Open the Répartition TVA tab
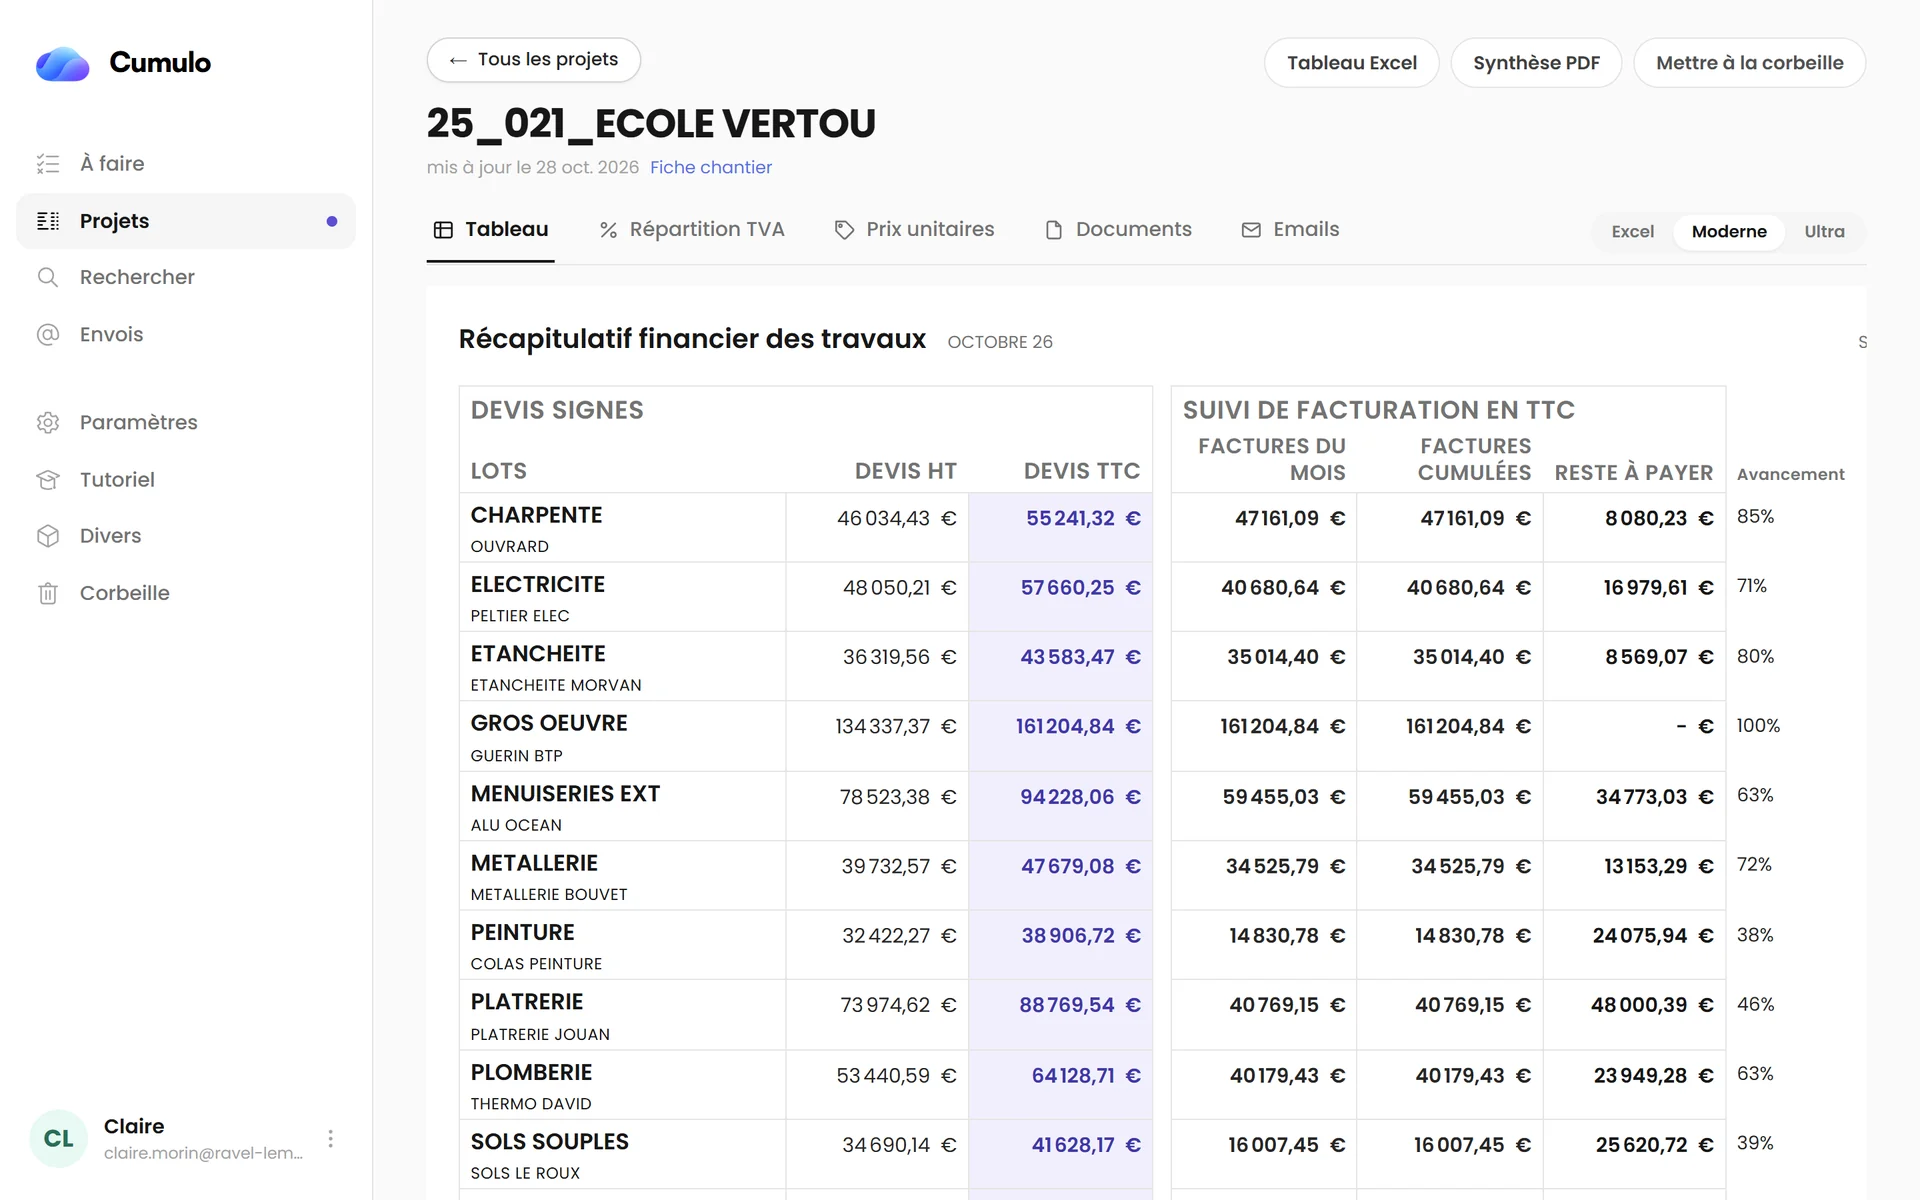The width and height of the screenshot is (1920, 1200). 692,230
